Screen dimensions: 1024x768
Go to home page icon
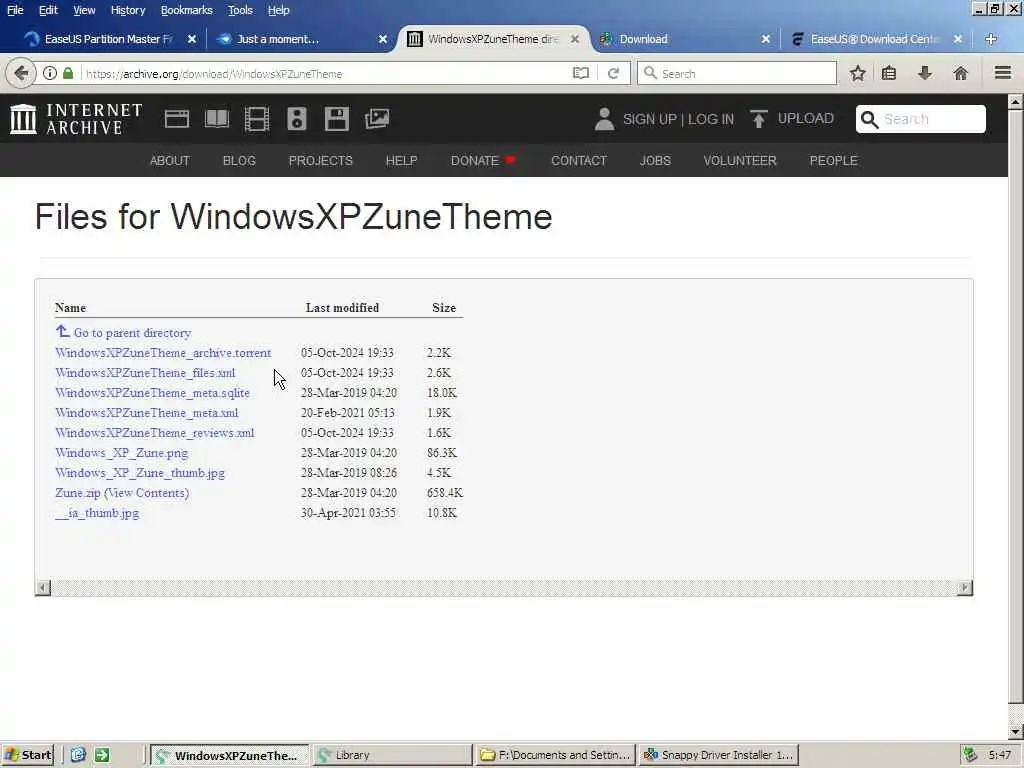[961, 73]
